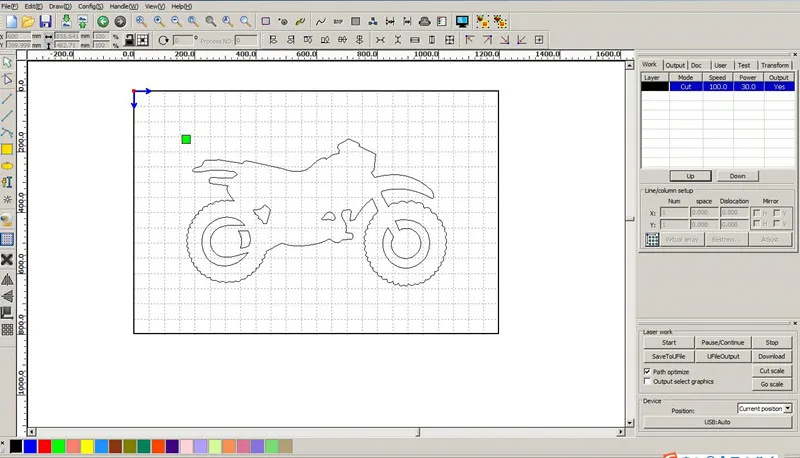Click the Start button in Laser work

click(x=669, y=342)
